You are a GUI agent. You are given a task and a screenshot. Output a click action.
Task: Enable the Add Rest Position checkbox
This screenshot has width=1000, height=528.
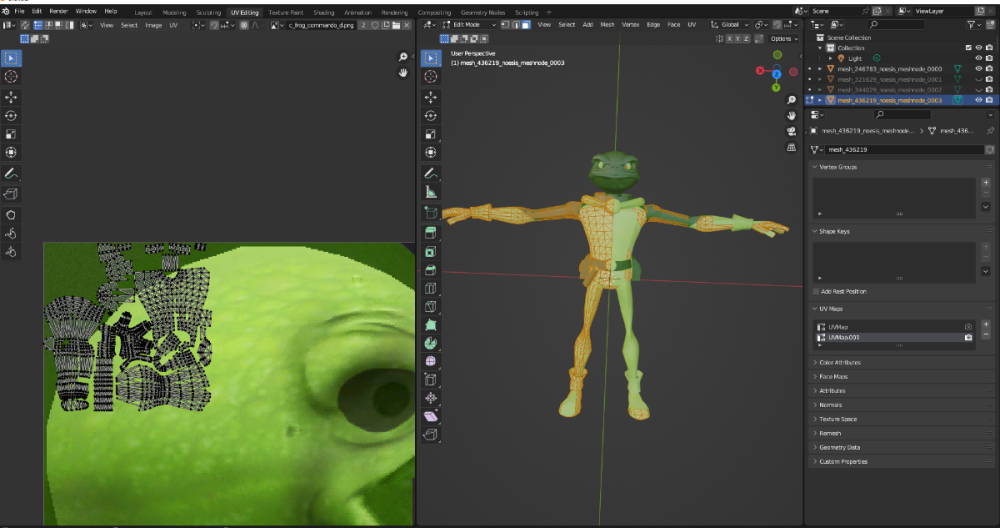(814, 291)
